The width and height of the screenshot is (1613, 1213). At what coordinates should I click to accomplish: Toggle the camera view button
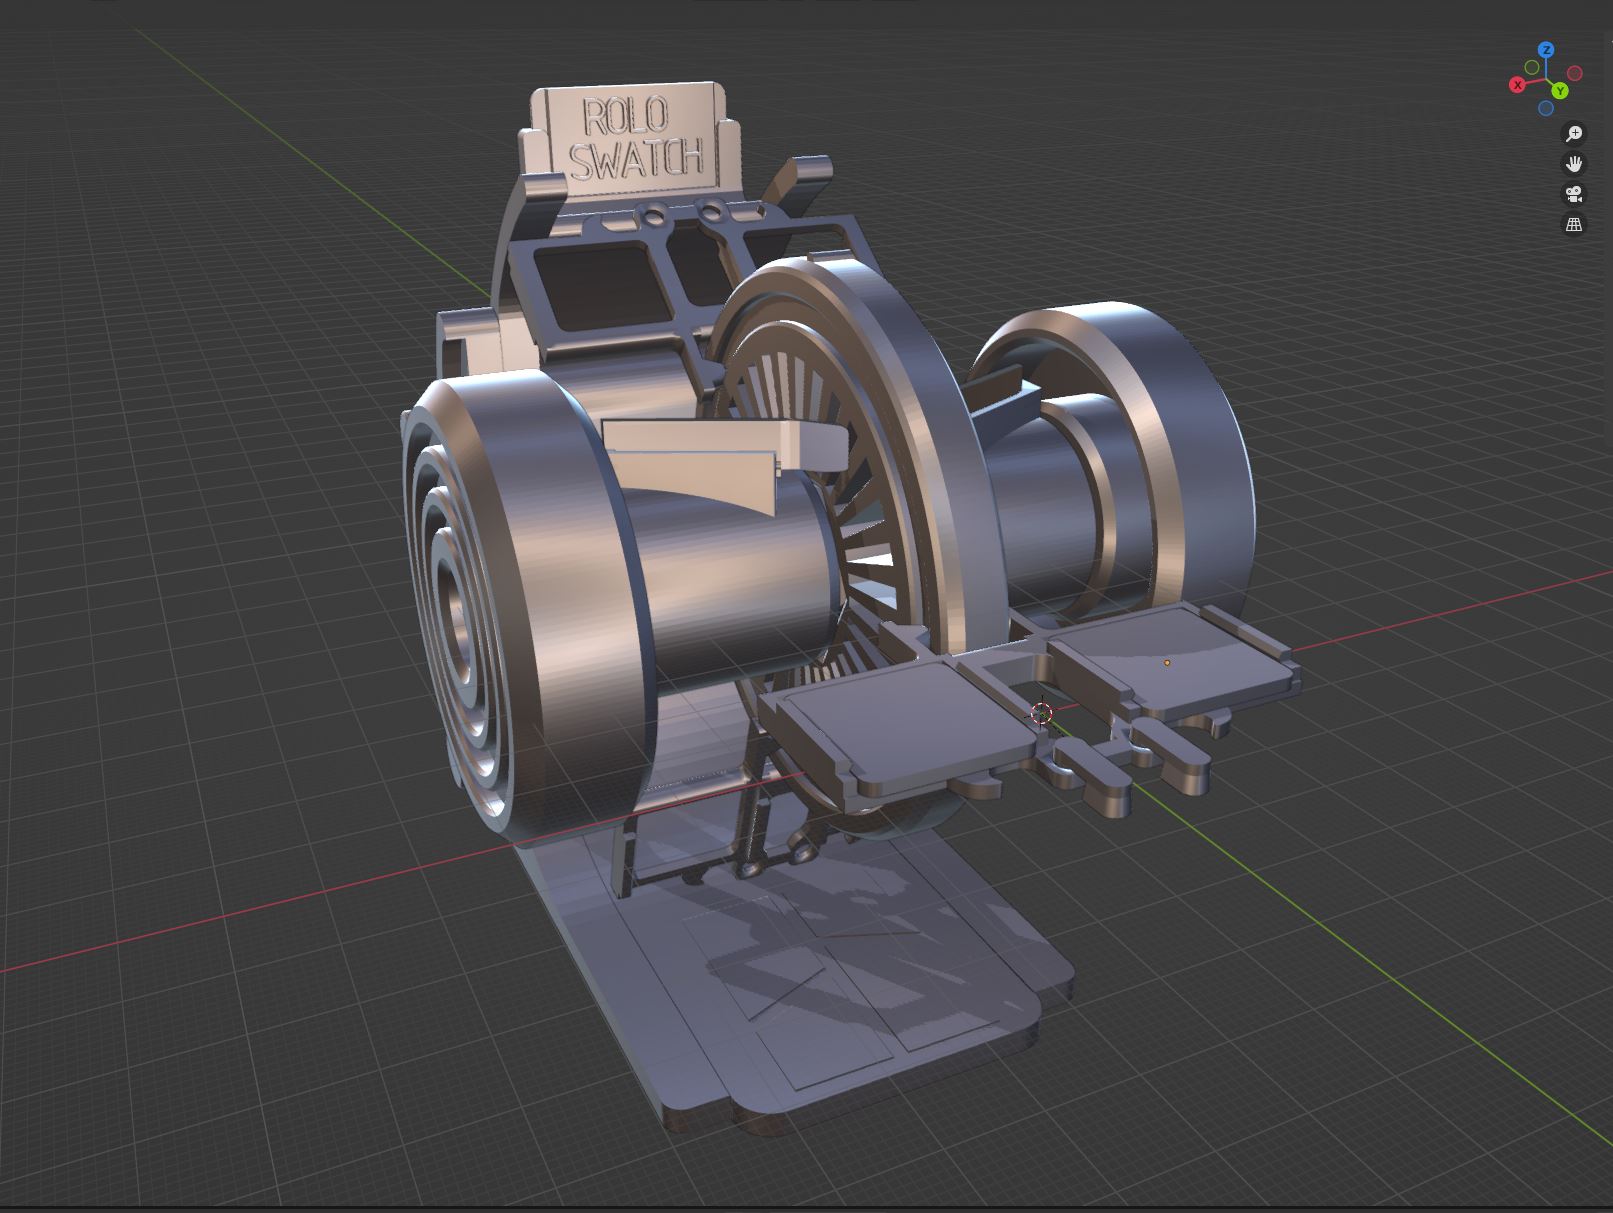(x=1574, y=194)
